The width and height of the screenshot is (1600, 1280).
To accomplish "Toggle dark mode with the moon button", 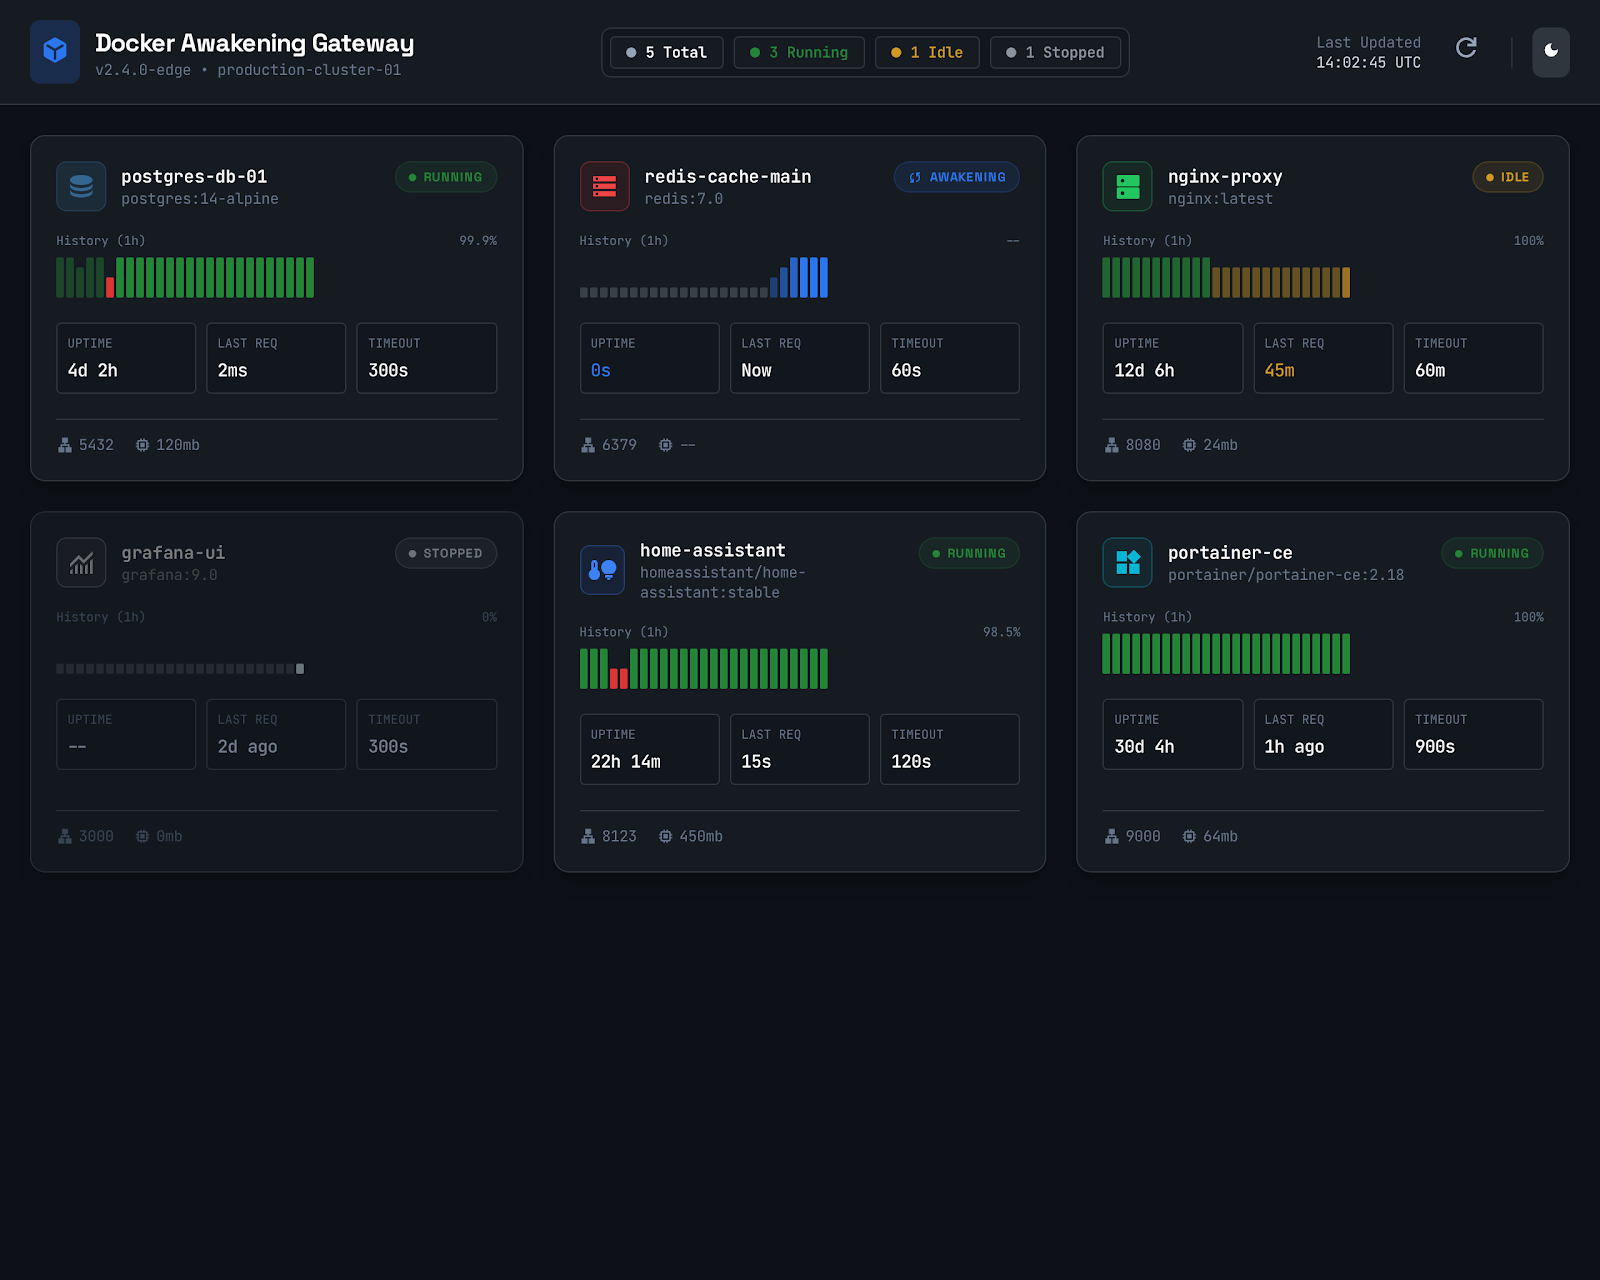I will pyautogui.click(x=1550, y=53).
